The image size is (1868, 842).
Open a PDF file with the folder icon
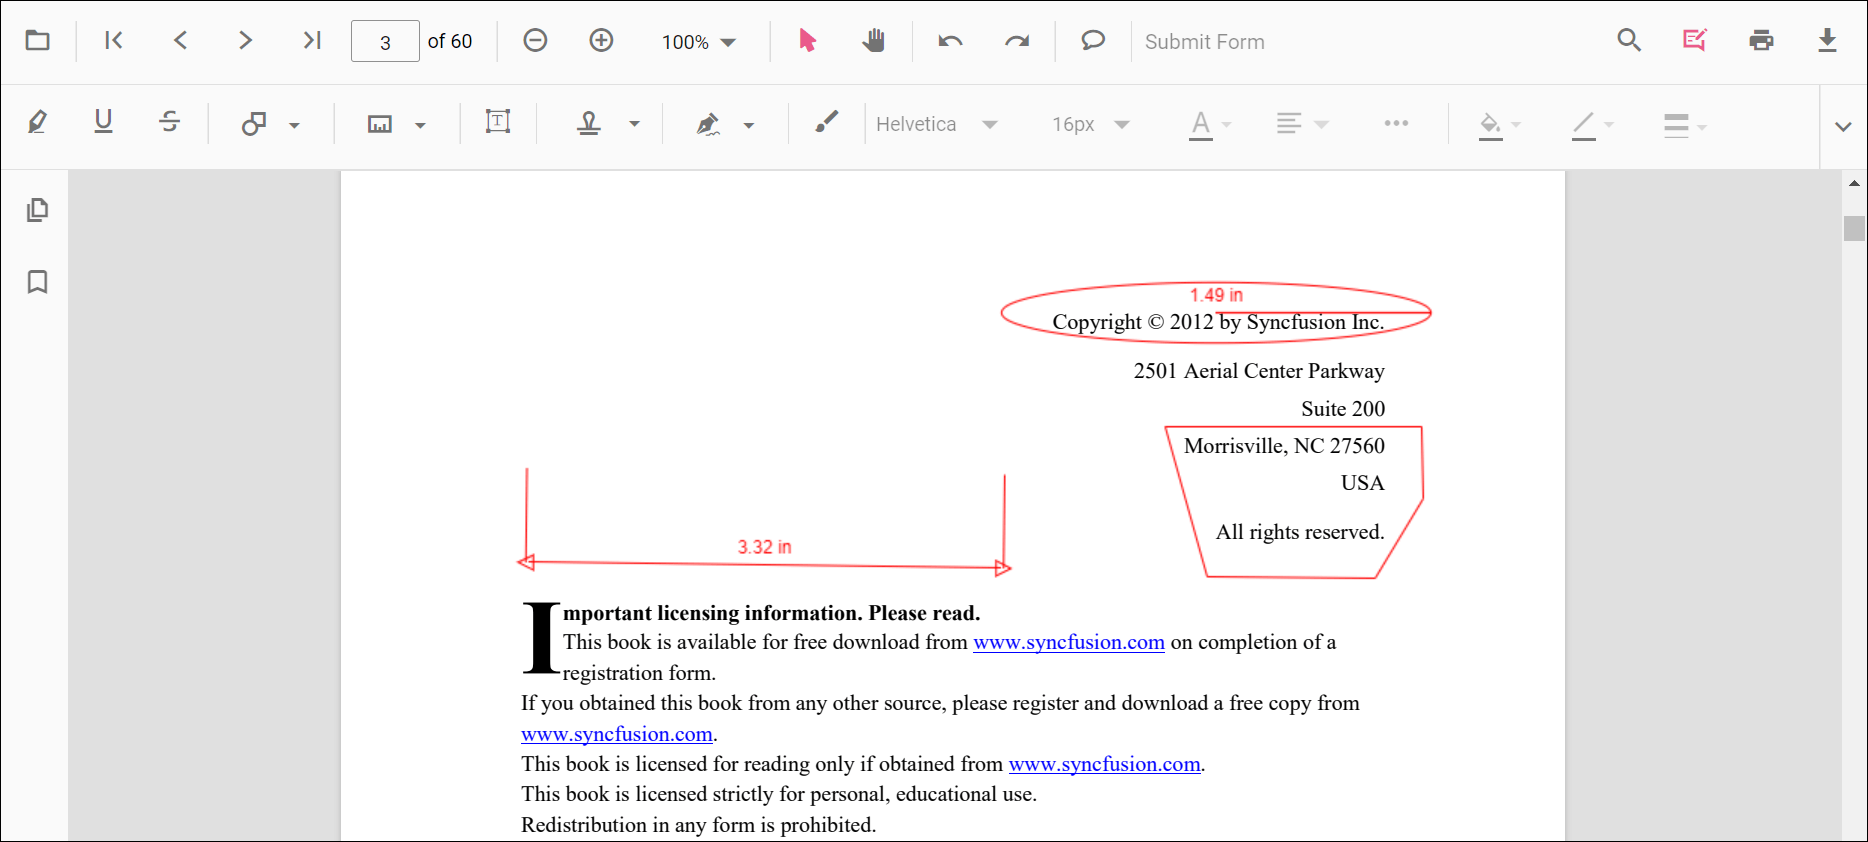[x=38, y=41]
